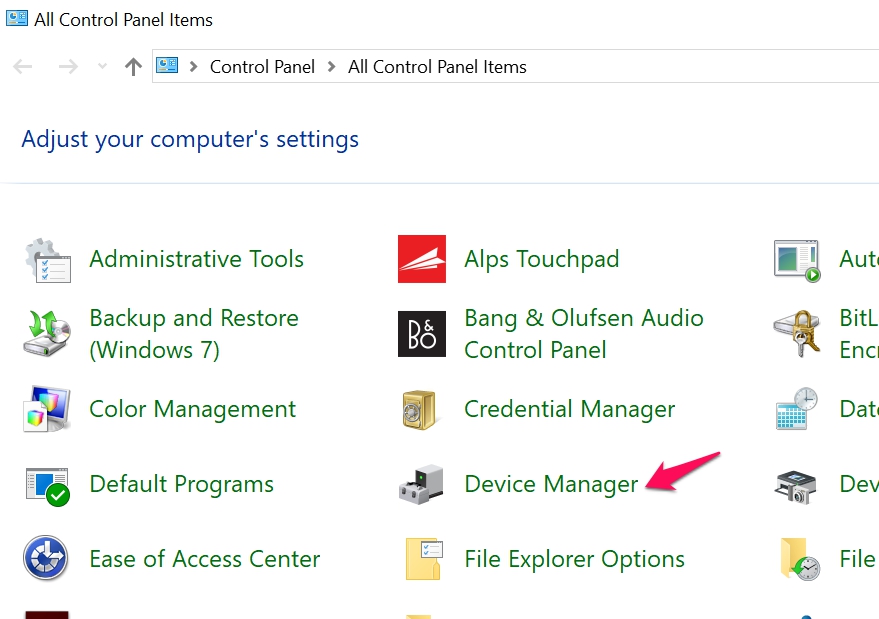Go forward with the Forward arrow
The image size is (879, 619).
pyautogui.click(x=68, y=67)
